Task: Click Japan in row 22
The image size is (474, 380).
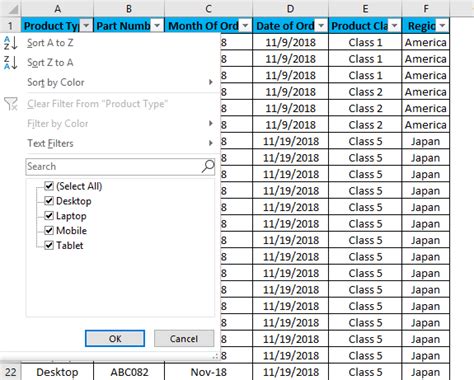Action: coord(426,372)
